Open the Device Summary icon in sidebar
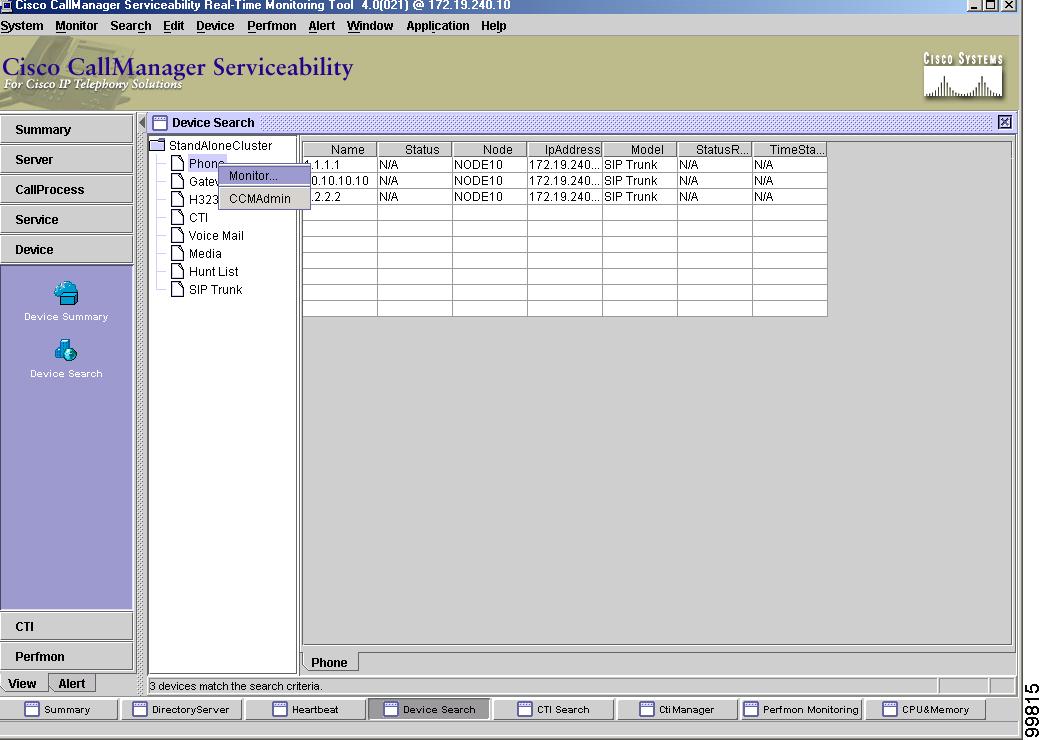The image size is (1045, 740). (x=66, y=293)
